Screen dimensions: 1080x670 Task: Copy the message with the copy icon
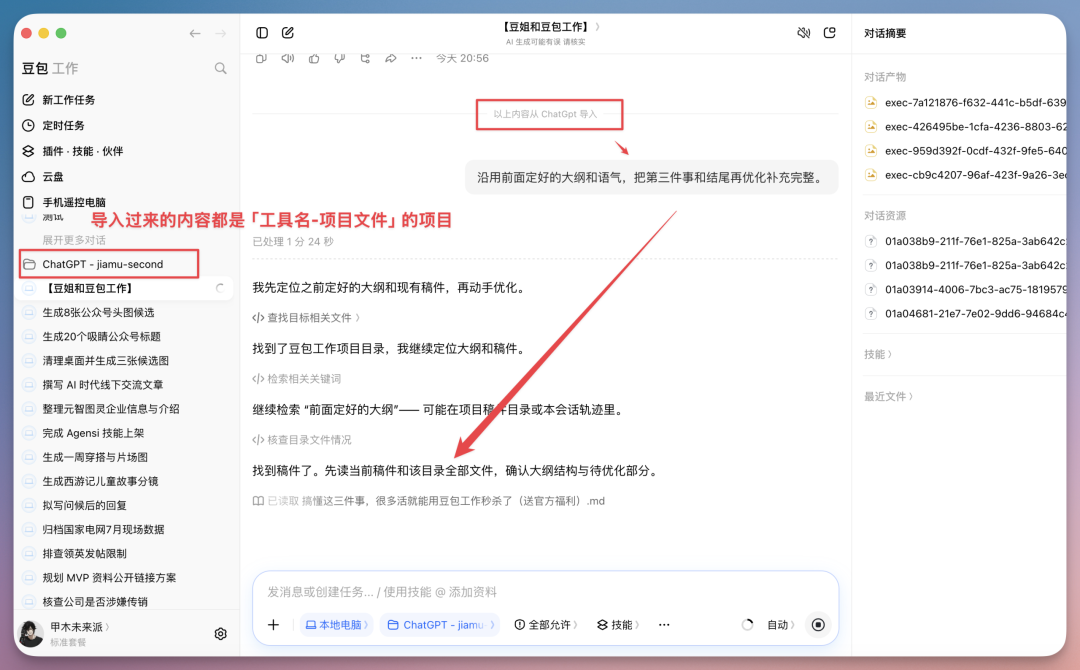(261, 59)
